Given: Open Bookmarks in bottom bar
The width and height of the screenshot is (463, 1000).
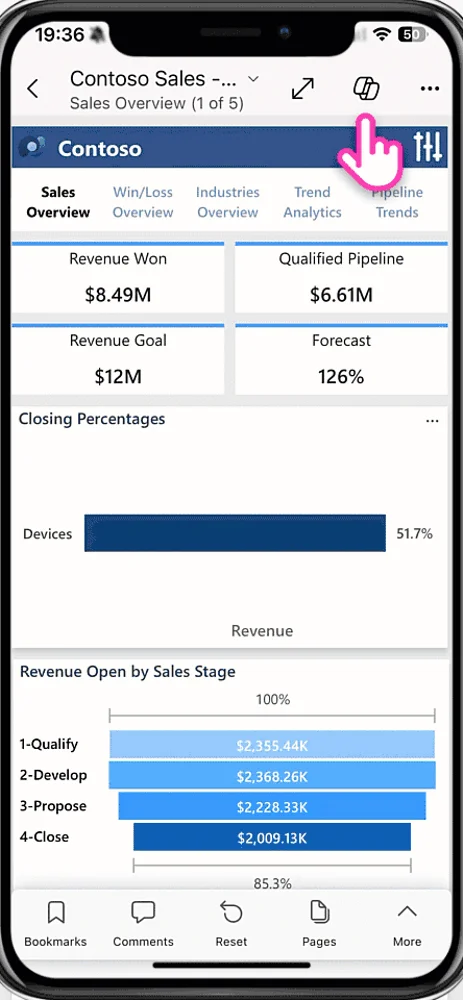Looking at the screenshot, I should tap(55, 923).
